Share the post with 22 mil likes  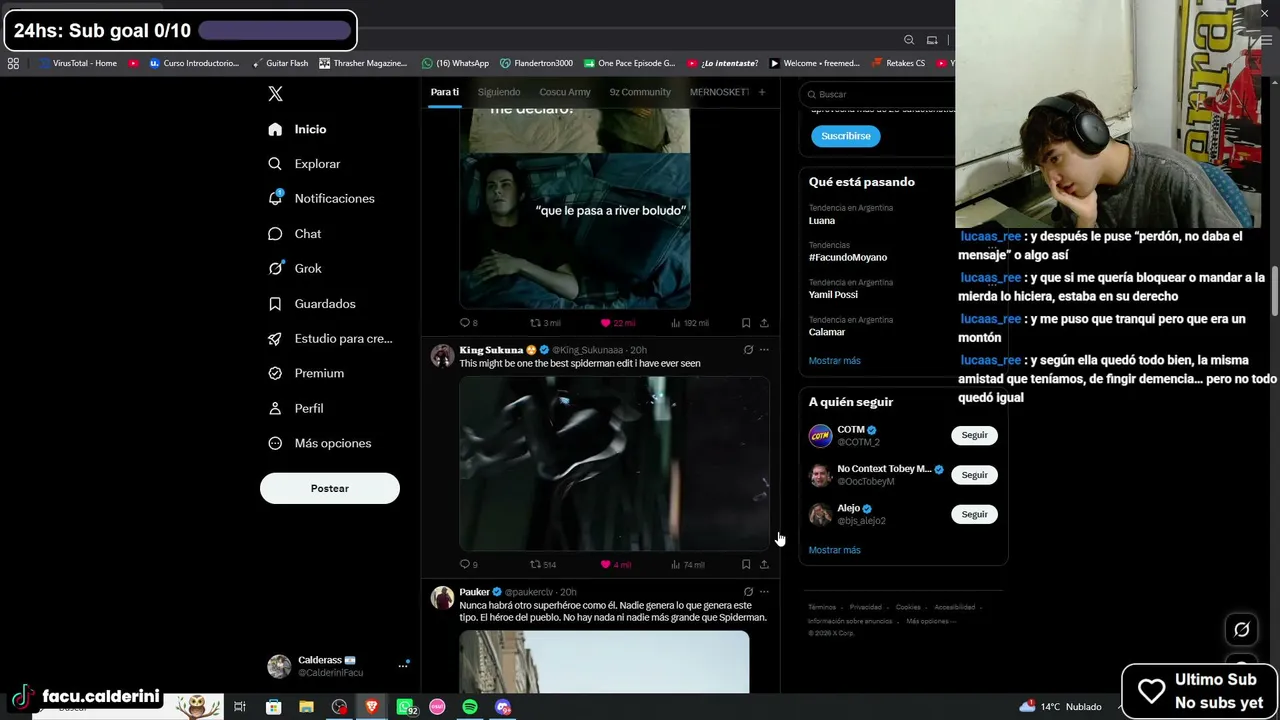point(764,323)
